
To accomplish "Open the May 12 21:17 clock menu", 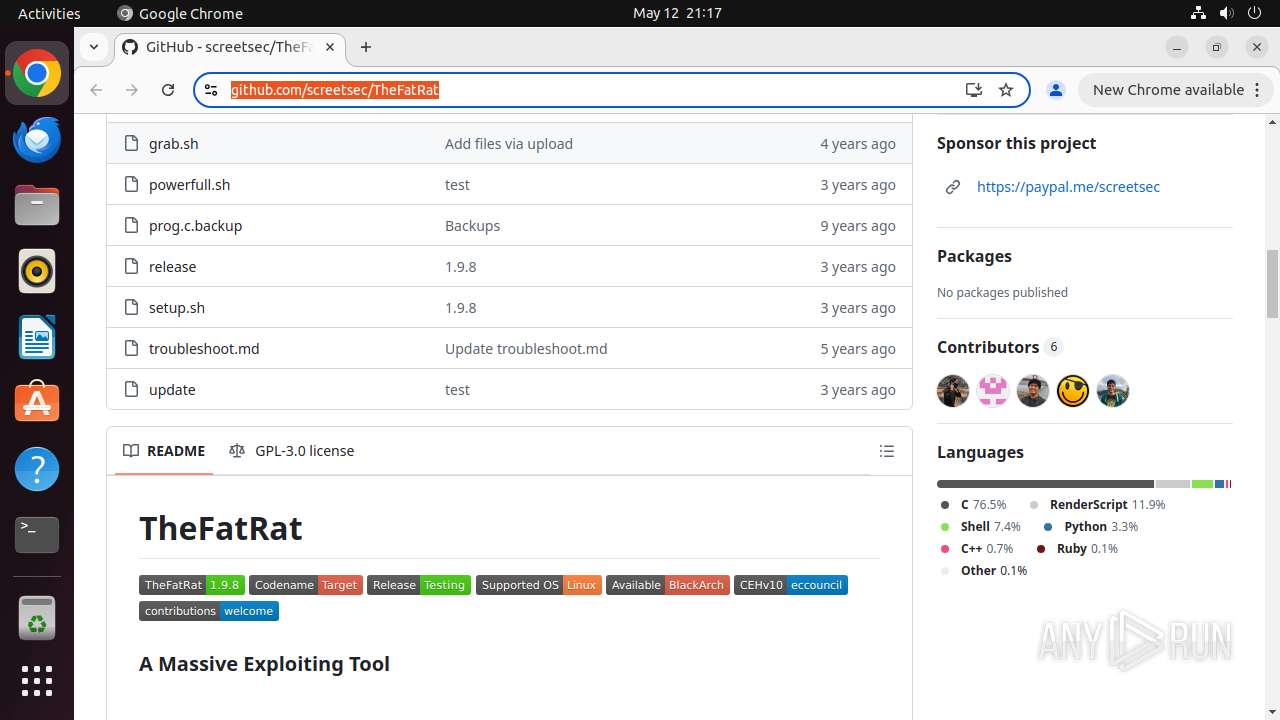I will [x=677, y=13].
